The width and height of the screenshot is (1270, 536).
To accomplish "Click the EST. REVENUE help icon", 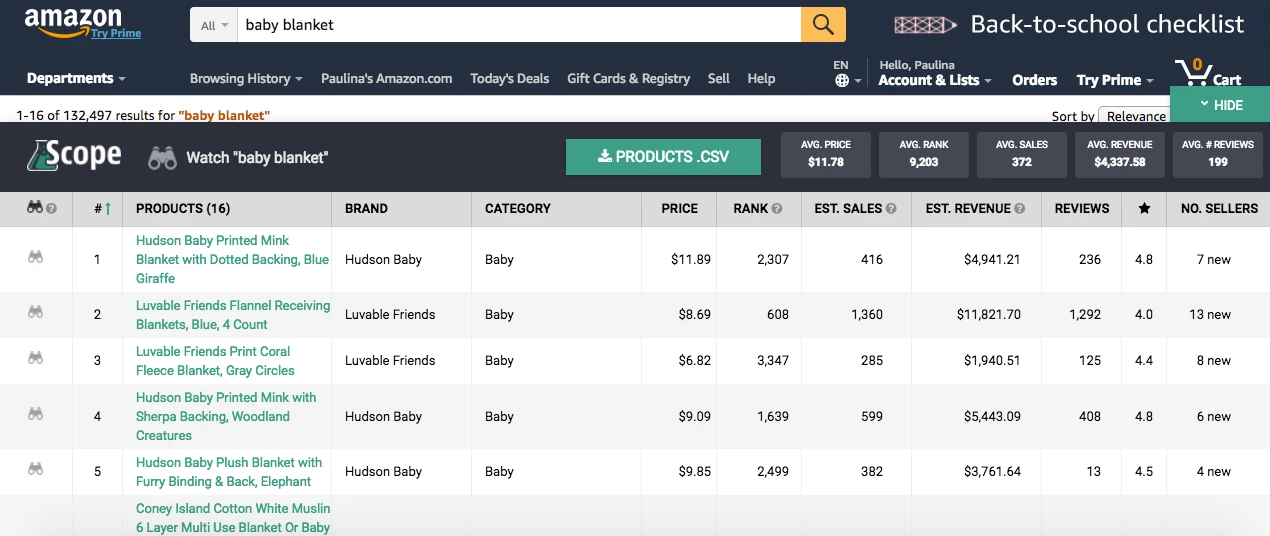I will [1019, 209].
